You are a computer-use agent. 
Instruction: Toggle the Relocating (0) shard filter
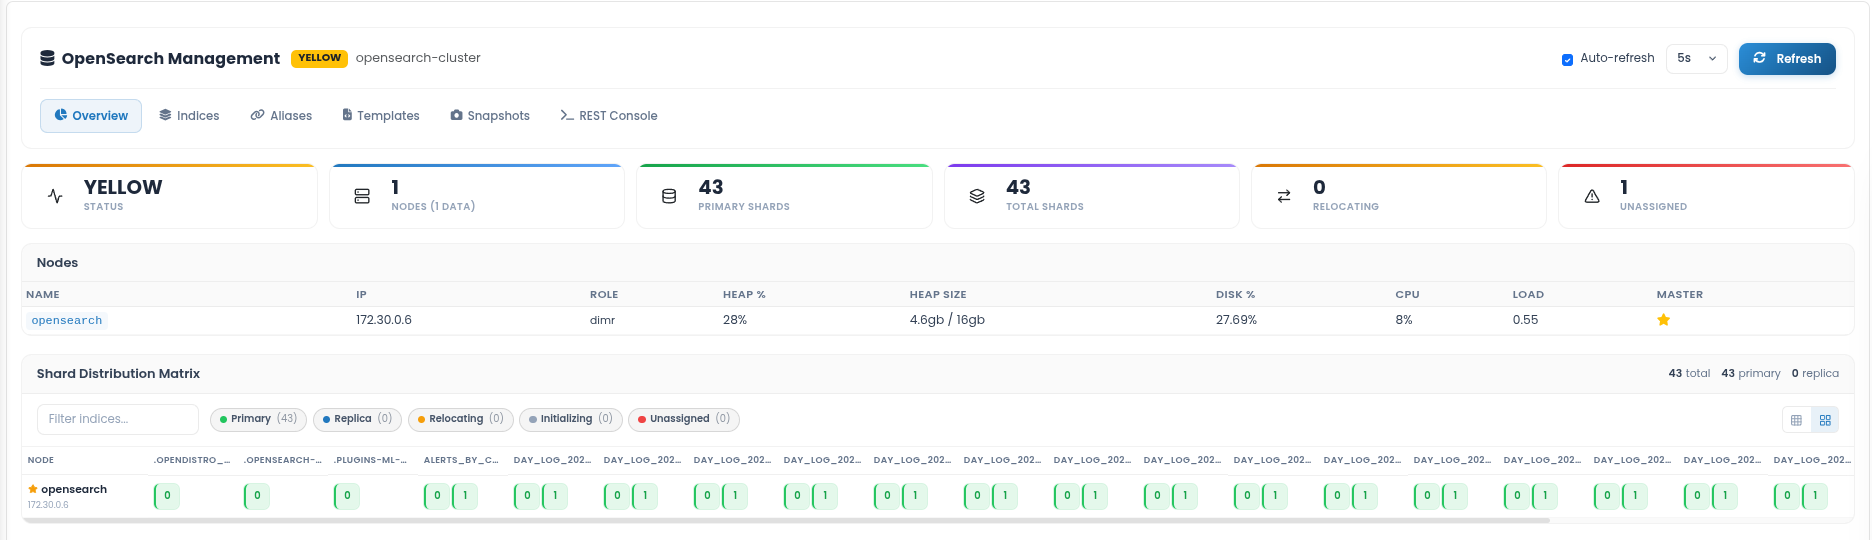(x=461, y=419)
